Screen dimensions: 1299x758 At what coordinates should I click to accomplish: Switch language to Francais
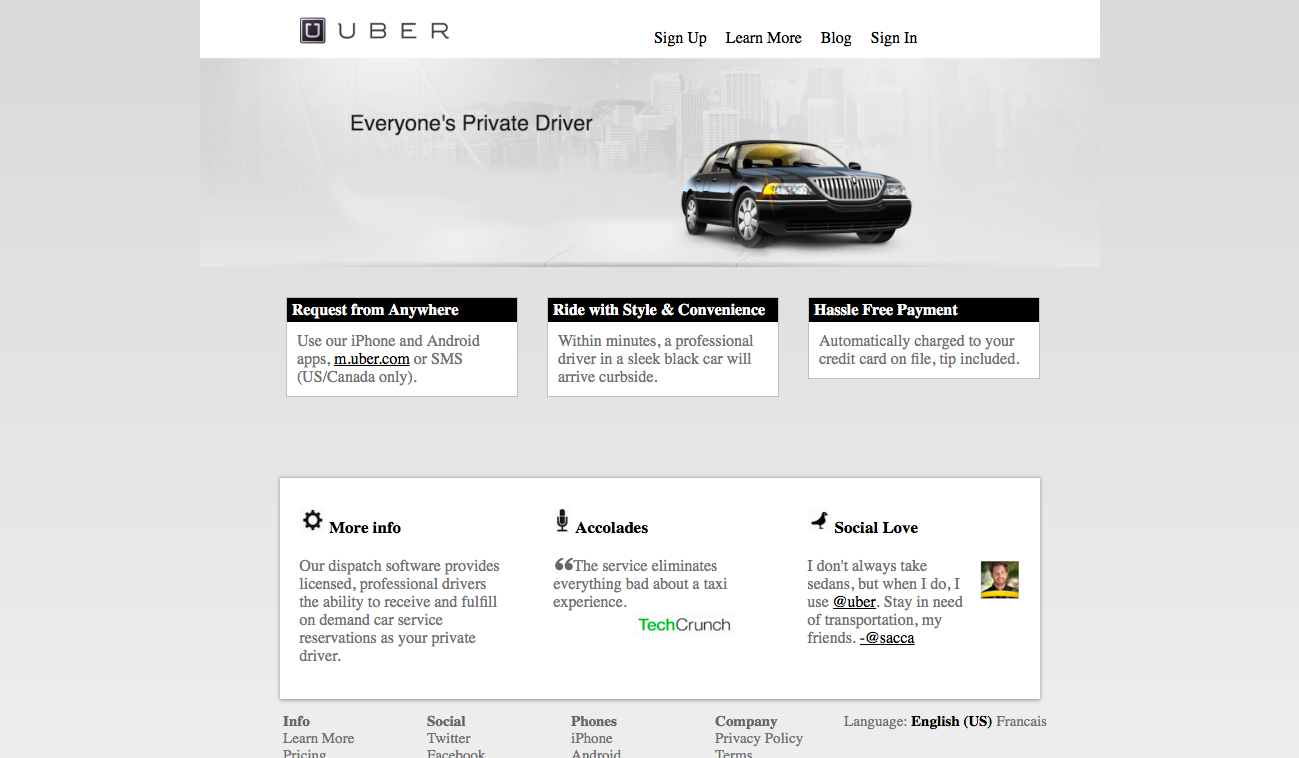coord(1021,721)
